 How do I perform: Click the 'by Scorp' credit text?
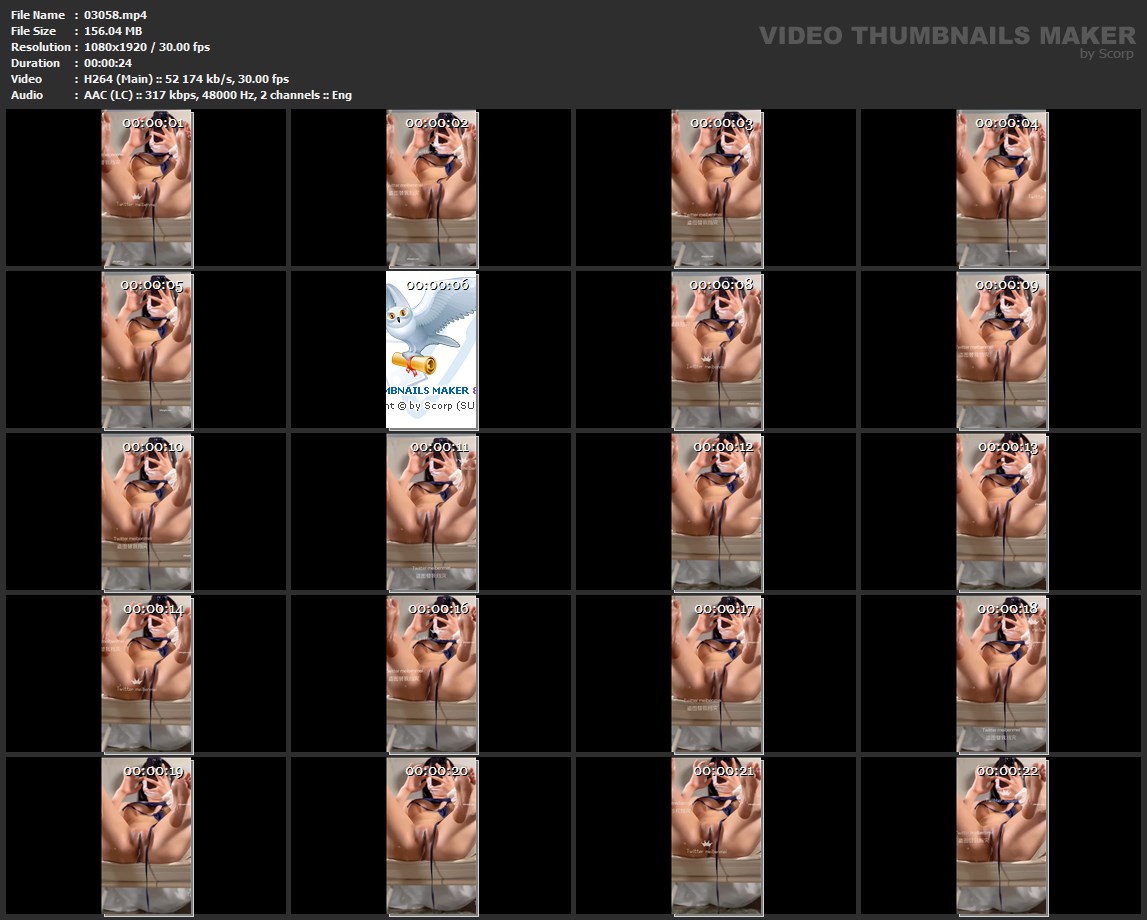tap(1106, 54)
